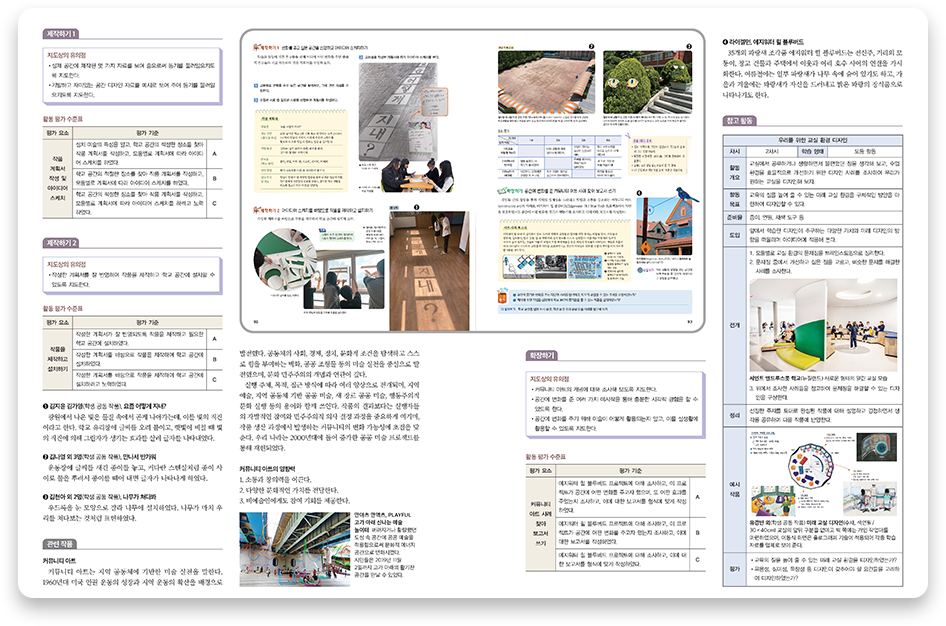Click the '커뮤니티 아트 사례 찾아 보고서 쓰기' cell

click(540, 523)
